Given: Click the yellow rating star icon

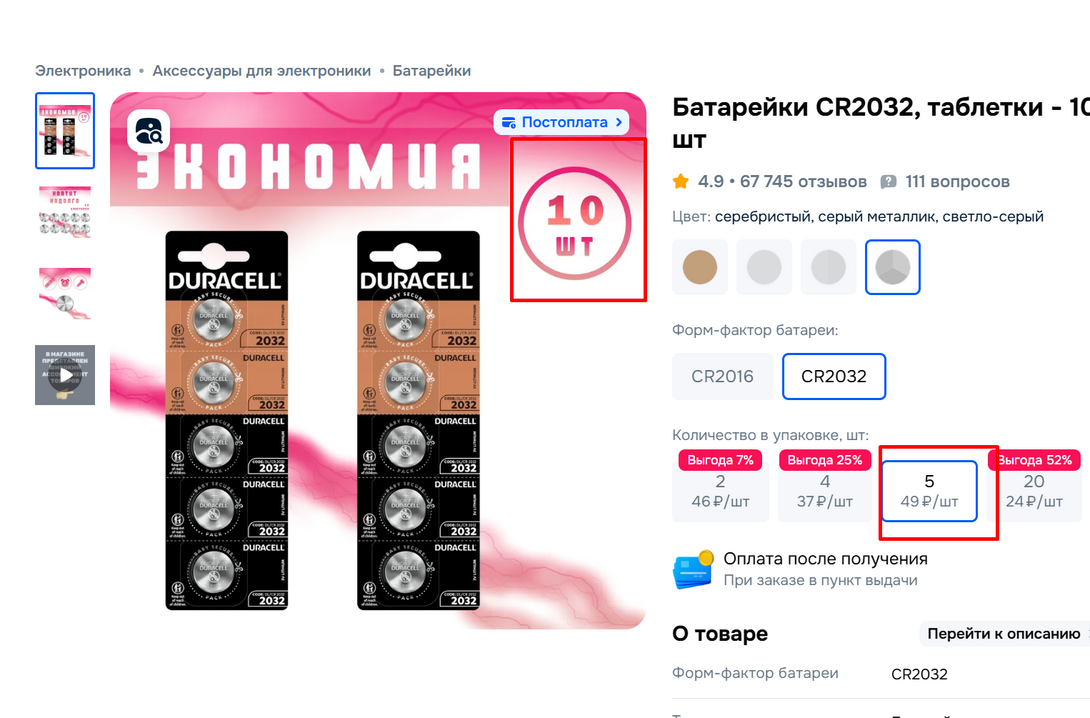Looking at the screenshot, I should click(681, 182).
